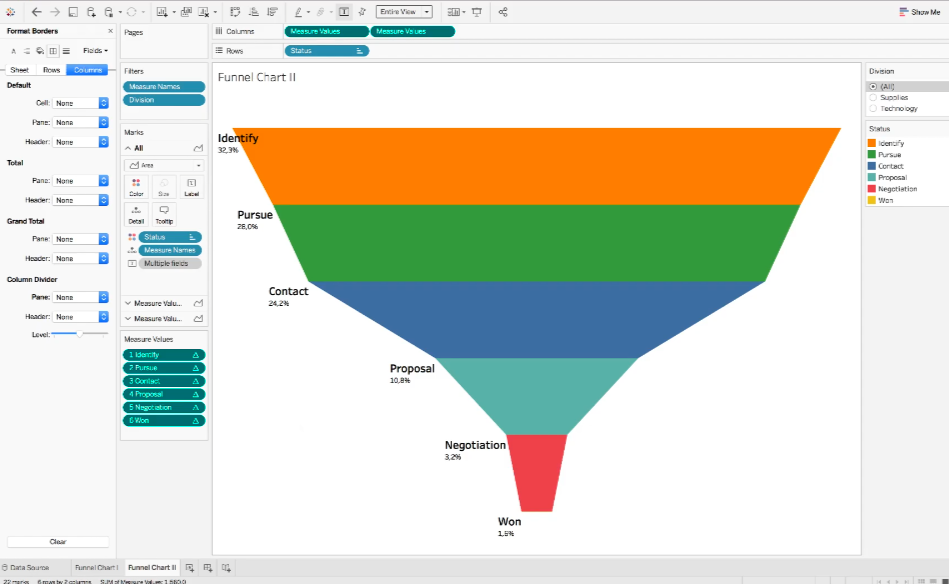Select the (All) division radio button
Screen dimensions: 949x584
tap(873, 87)
